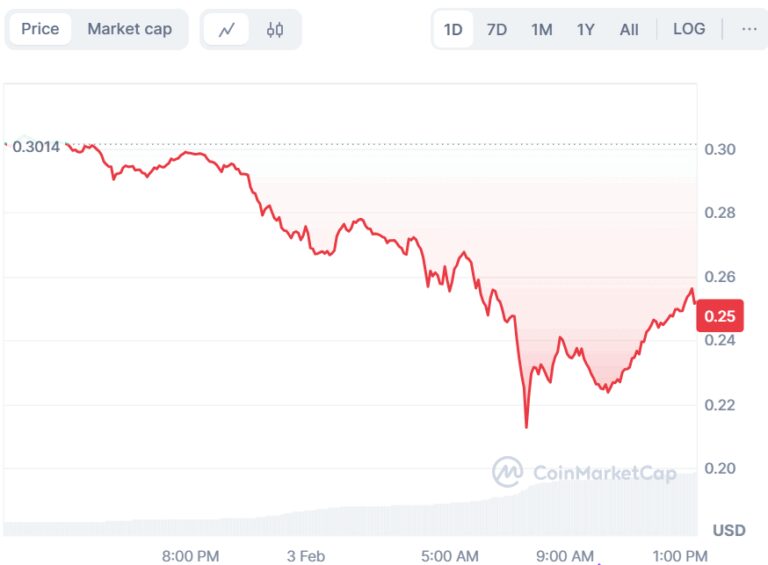The image size is (768, 565).
Task: Click the 0.20 price axis label
Action: point(720,468)
